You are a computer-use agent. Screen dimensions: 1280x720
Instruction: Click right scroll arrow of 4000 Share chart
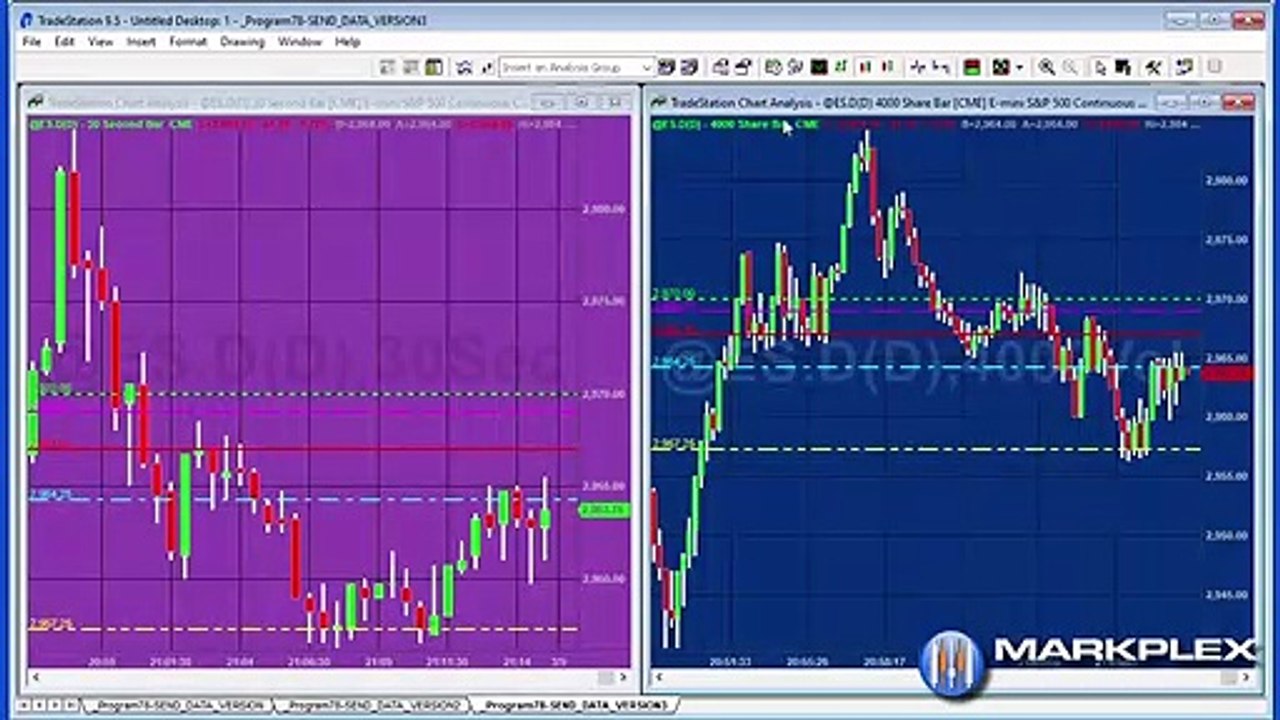point(1246,678)
